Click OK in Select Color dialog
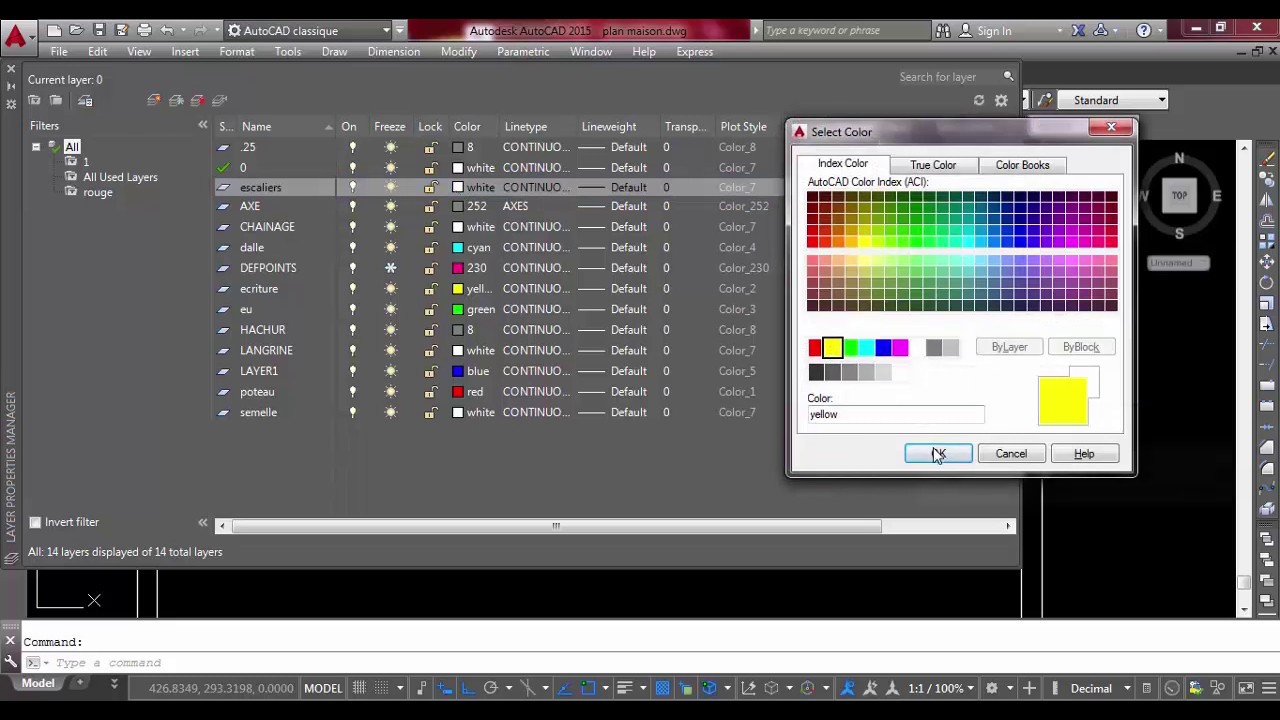This screenshot has width=1280, height=720. [x=938, y=454]
